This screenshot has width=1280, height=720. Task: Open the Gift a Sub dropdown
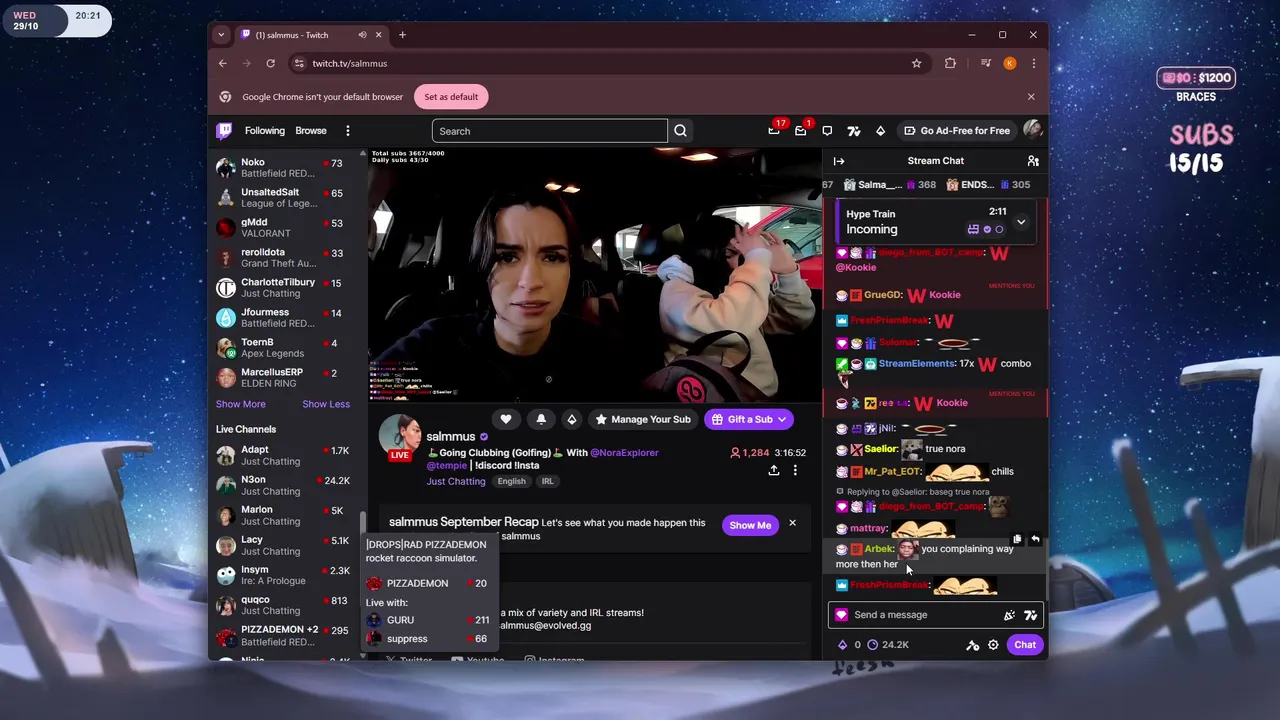point(749,419)
